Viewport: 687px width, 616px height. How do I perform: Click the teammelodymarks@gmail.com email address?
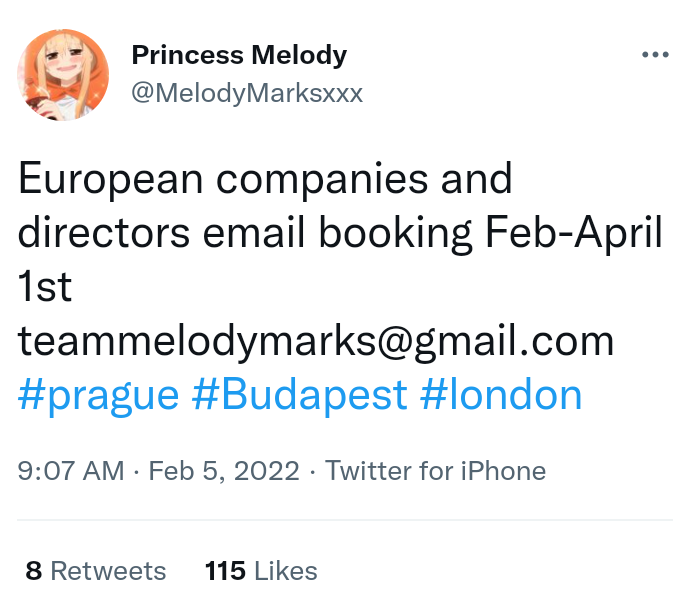(316, 342)
